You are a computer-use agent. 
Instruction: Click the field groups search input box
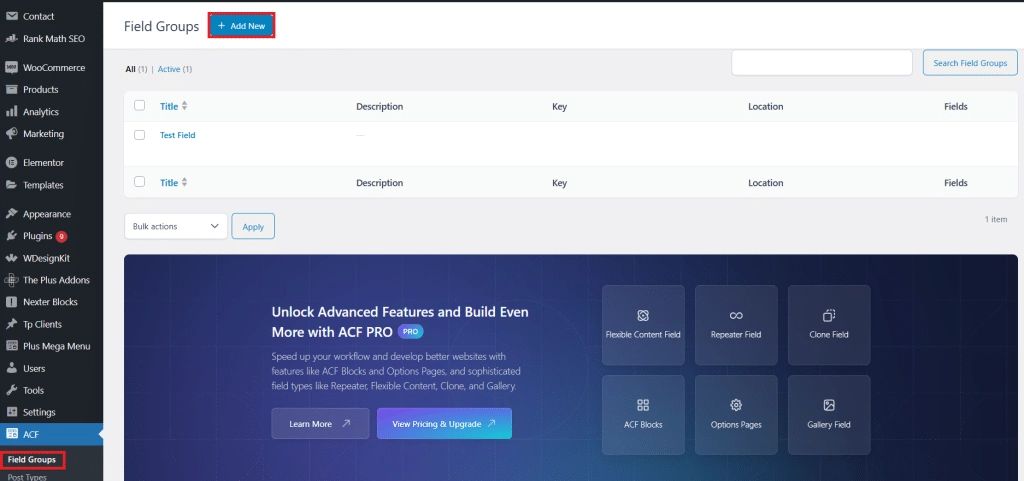821,63
